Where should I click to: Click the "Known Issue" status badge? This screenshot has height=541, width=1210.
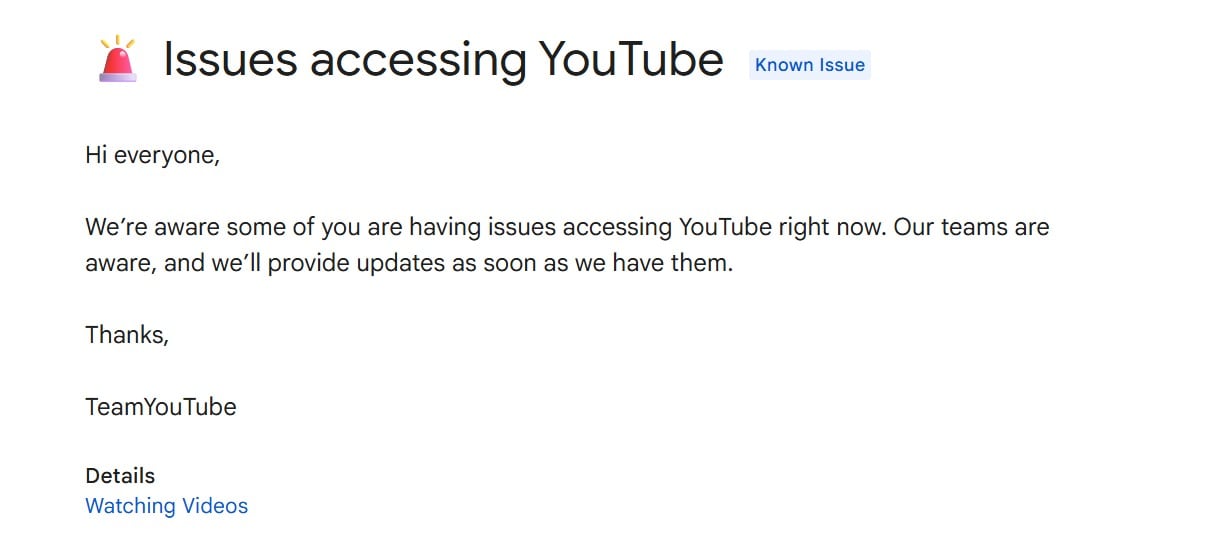pos(809,65)
